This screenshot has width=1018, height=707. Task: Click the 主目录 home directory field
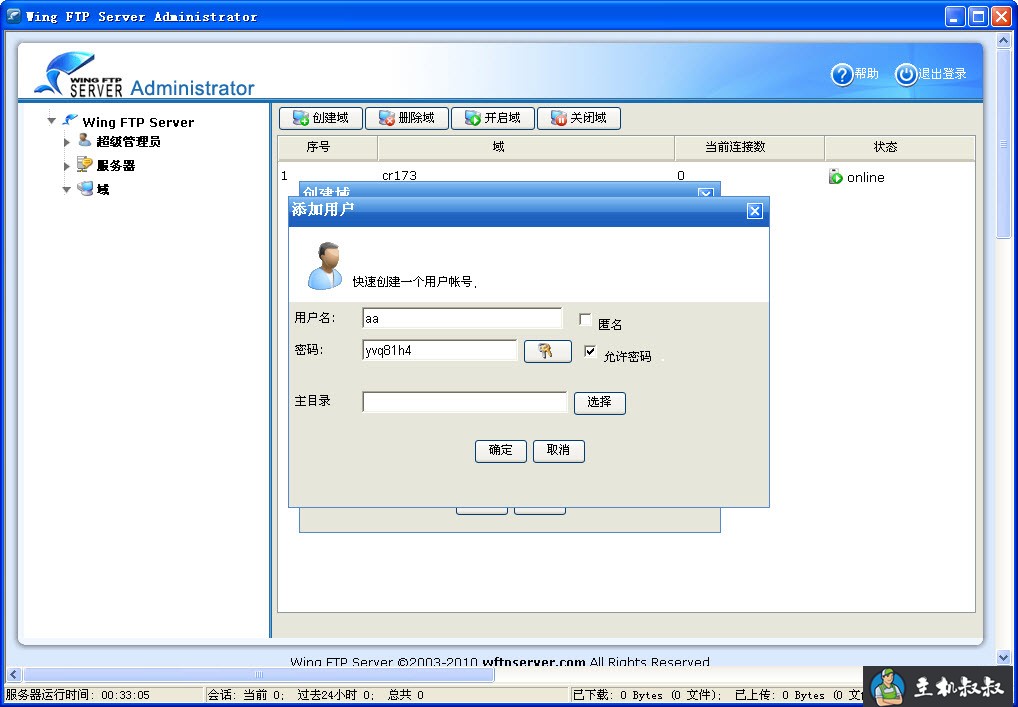(x=464, y=402)
